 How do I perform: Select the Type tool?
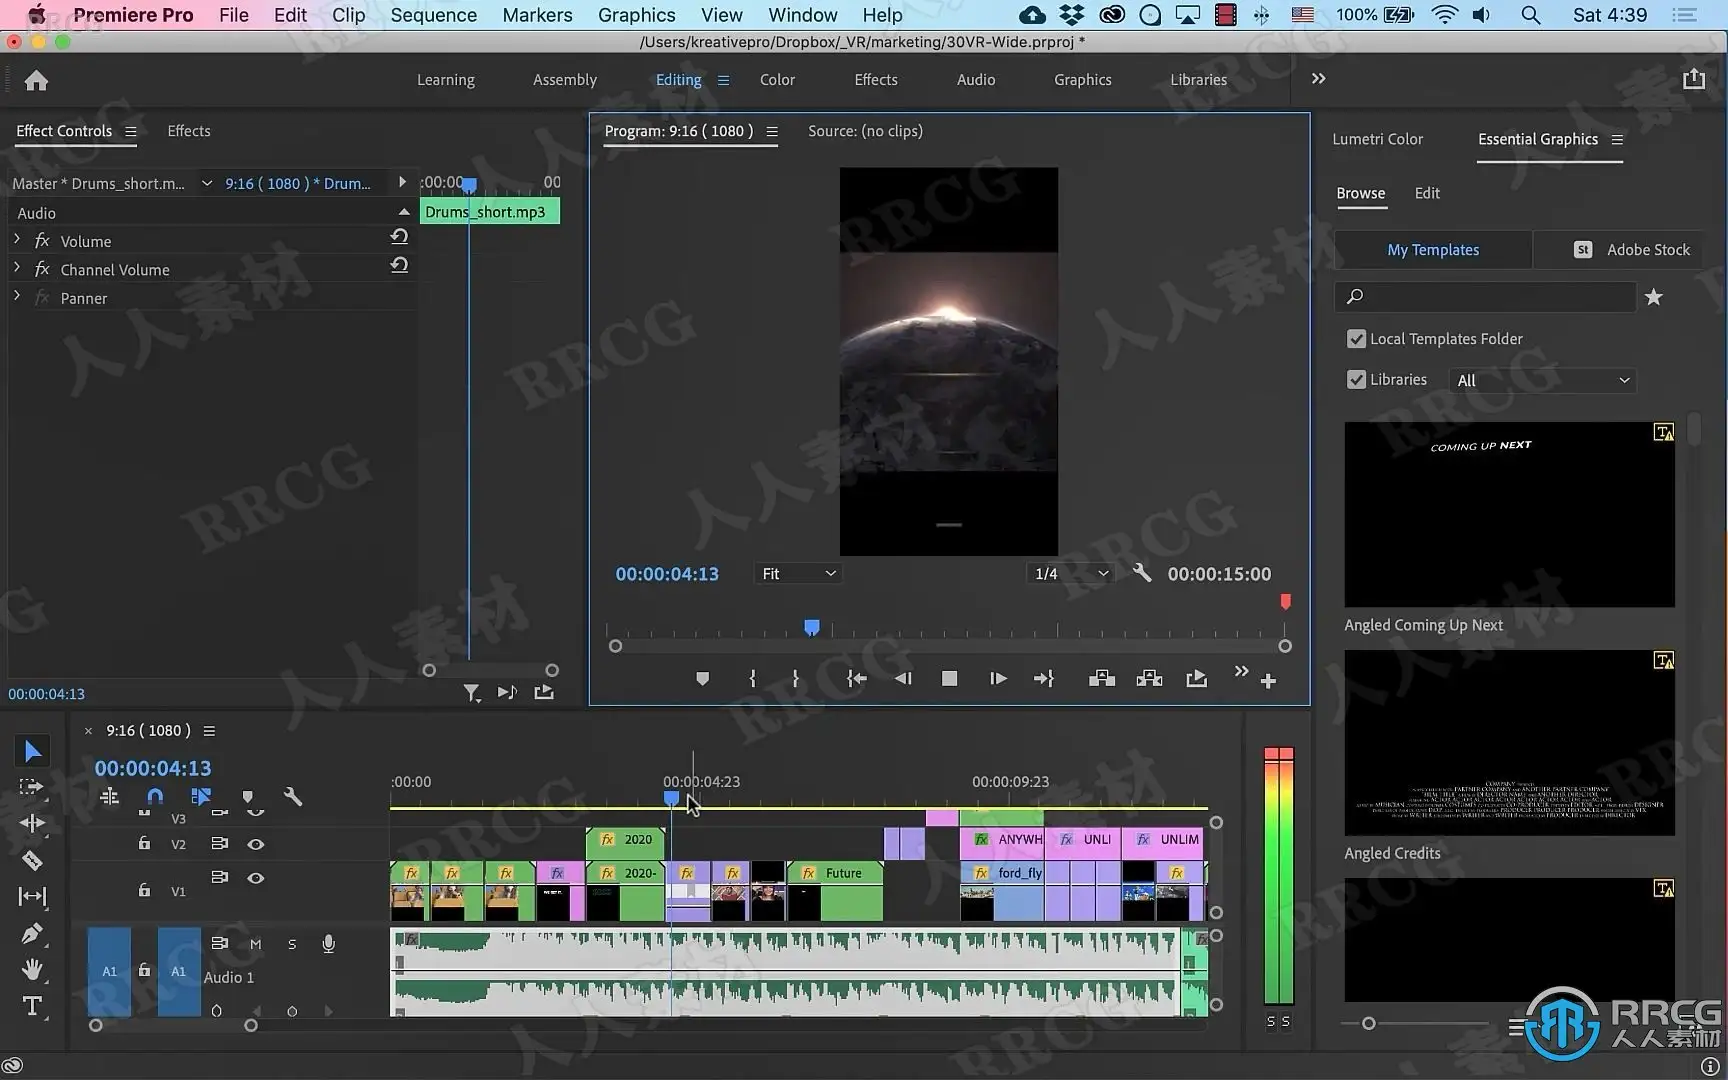[x=32, y=1006]
